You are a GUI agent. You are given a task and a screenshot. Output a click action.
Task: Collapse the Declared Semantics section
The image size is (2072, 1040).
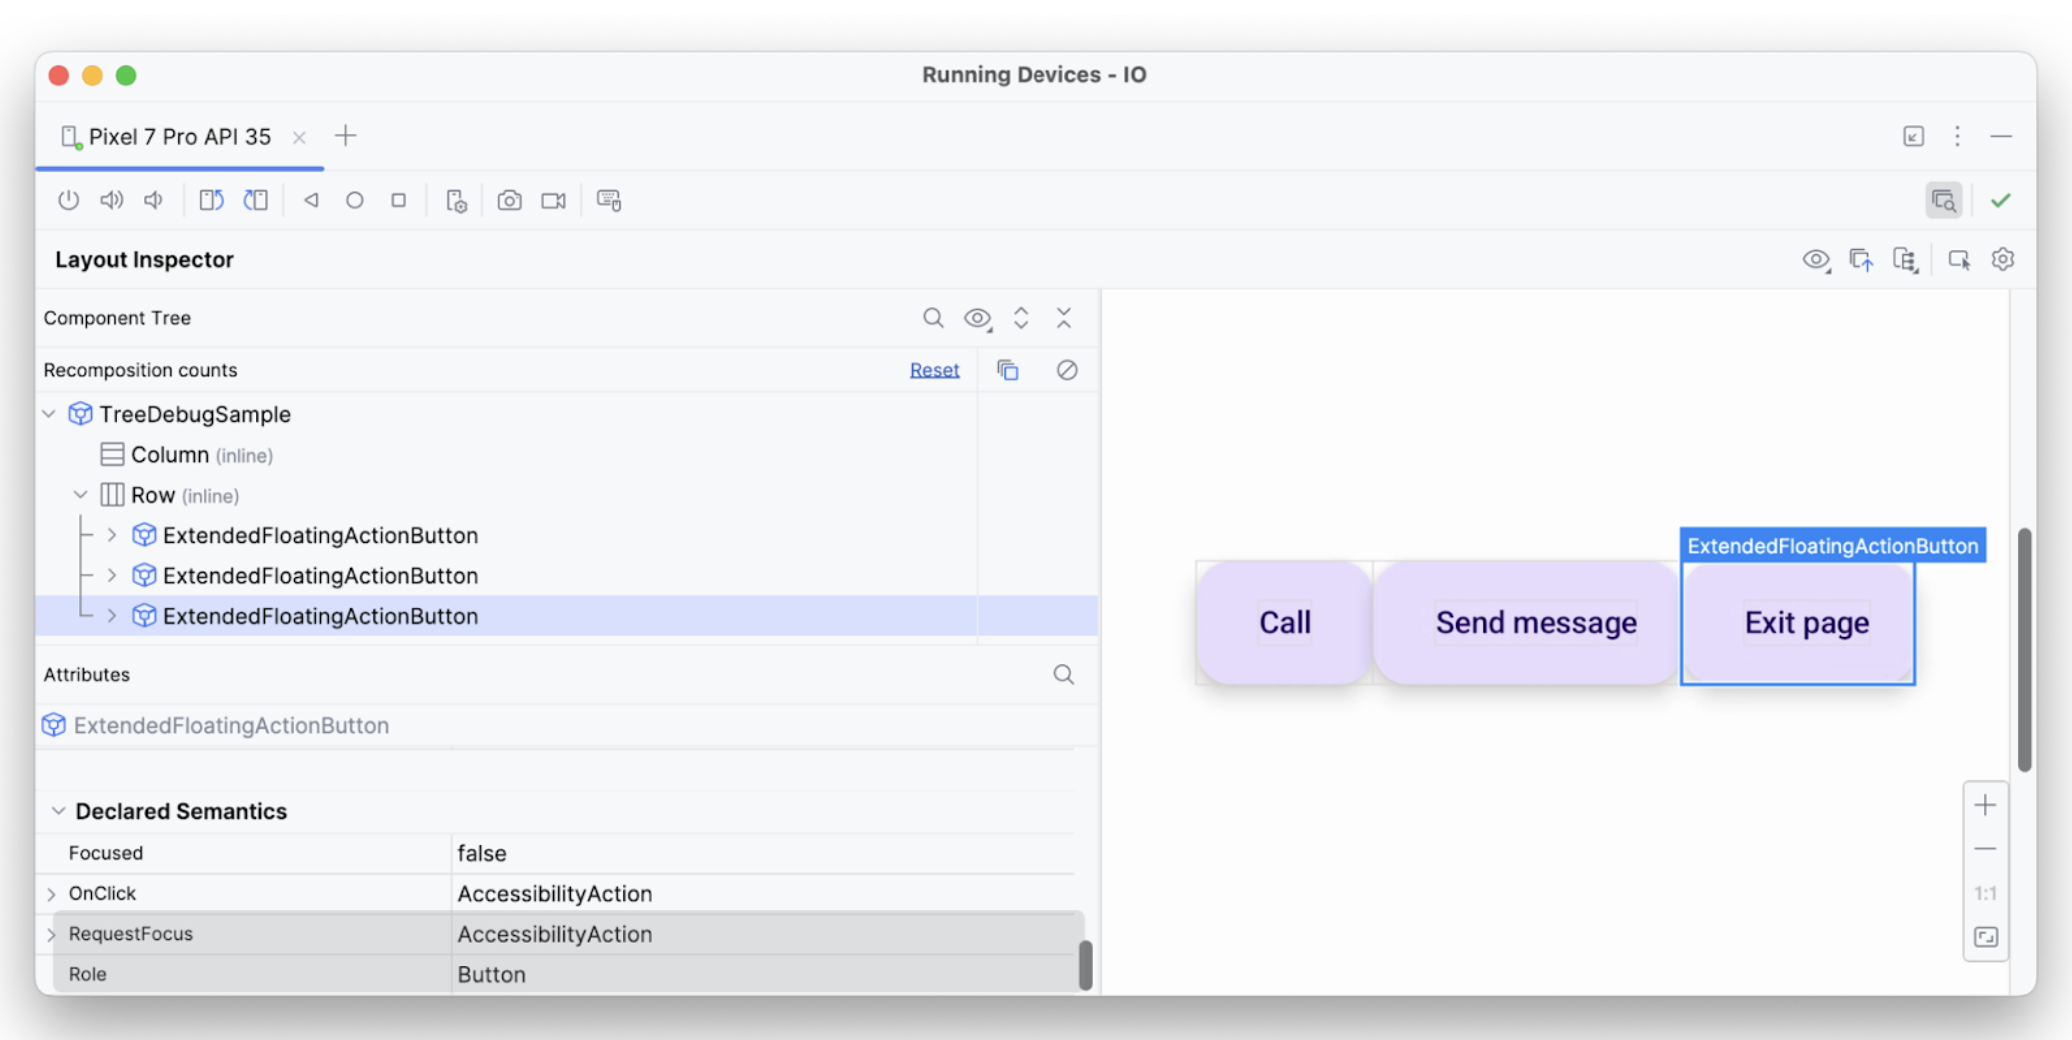point(57,811)
